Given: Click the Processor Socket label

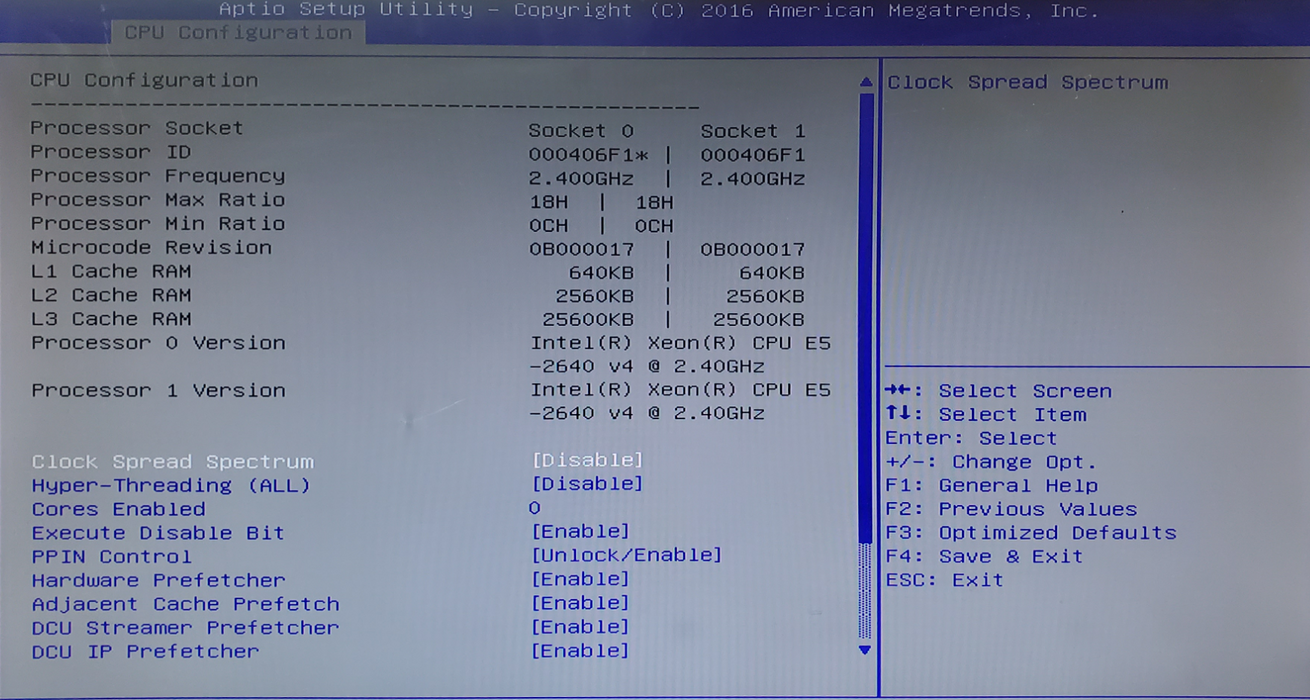Looking at the screenshot, I should click(x=136, y=128).
